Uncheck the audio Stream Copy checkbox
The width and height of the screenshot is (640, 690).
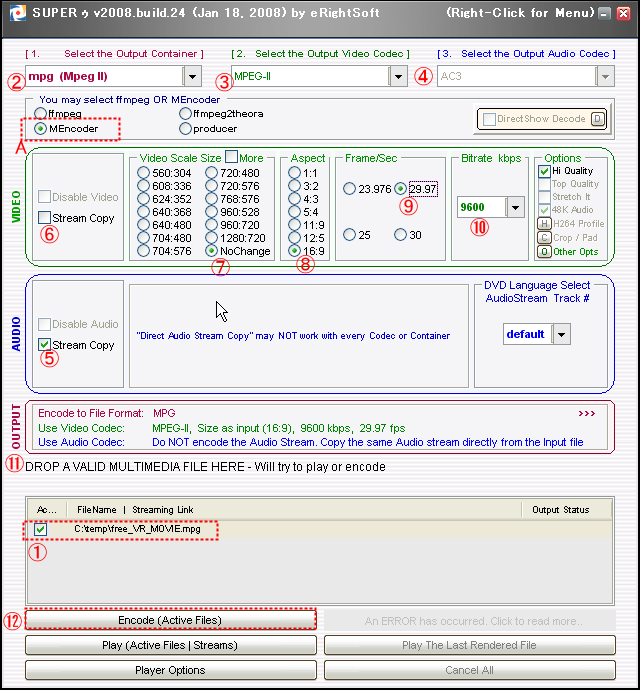(x=44, y=345)
